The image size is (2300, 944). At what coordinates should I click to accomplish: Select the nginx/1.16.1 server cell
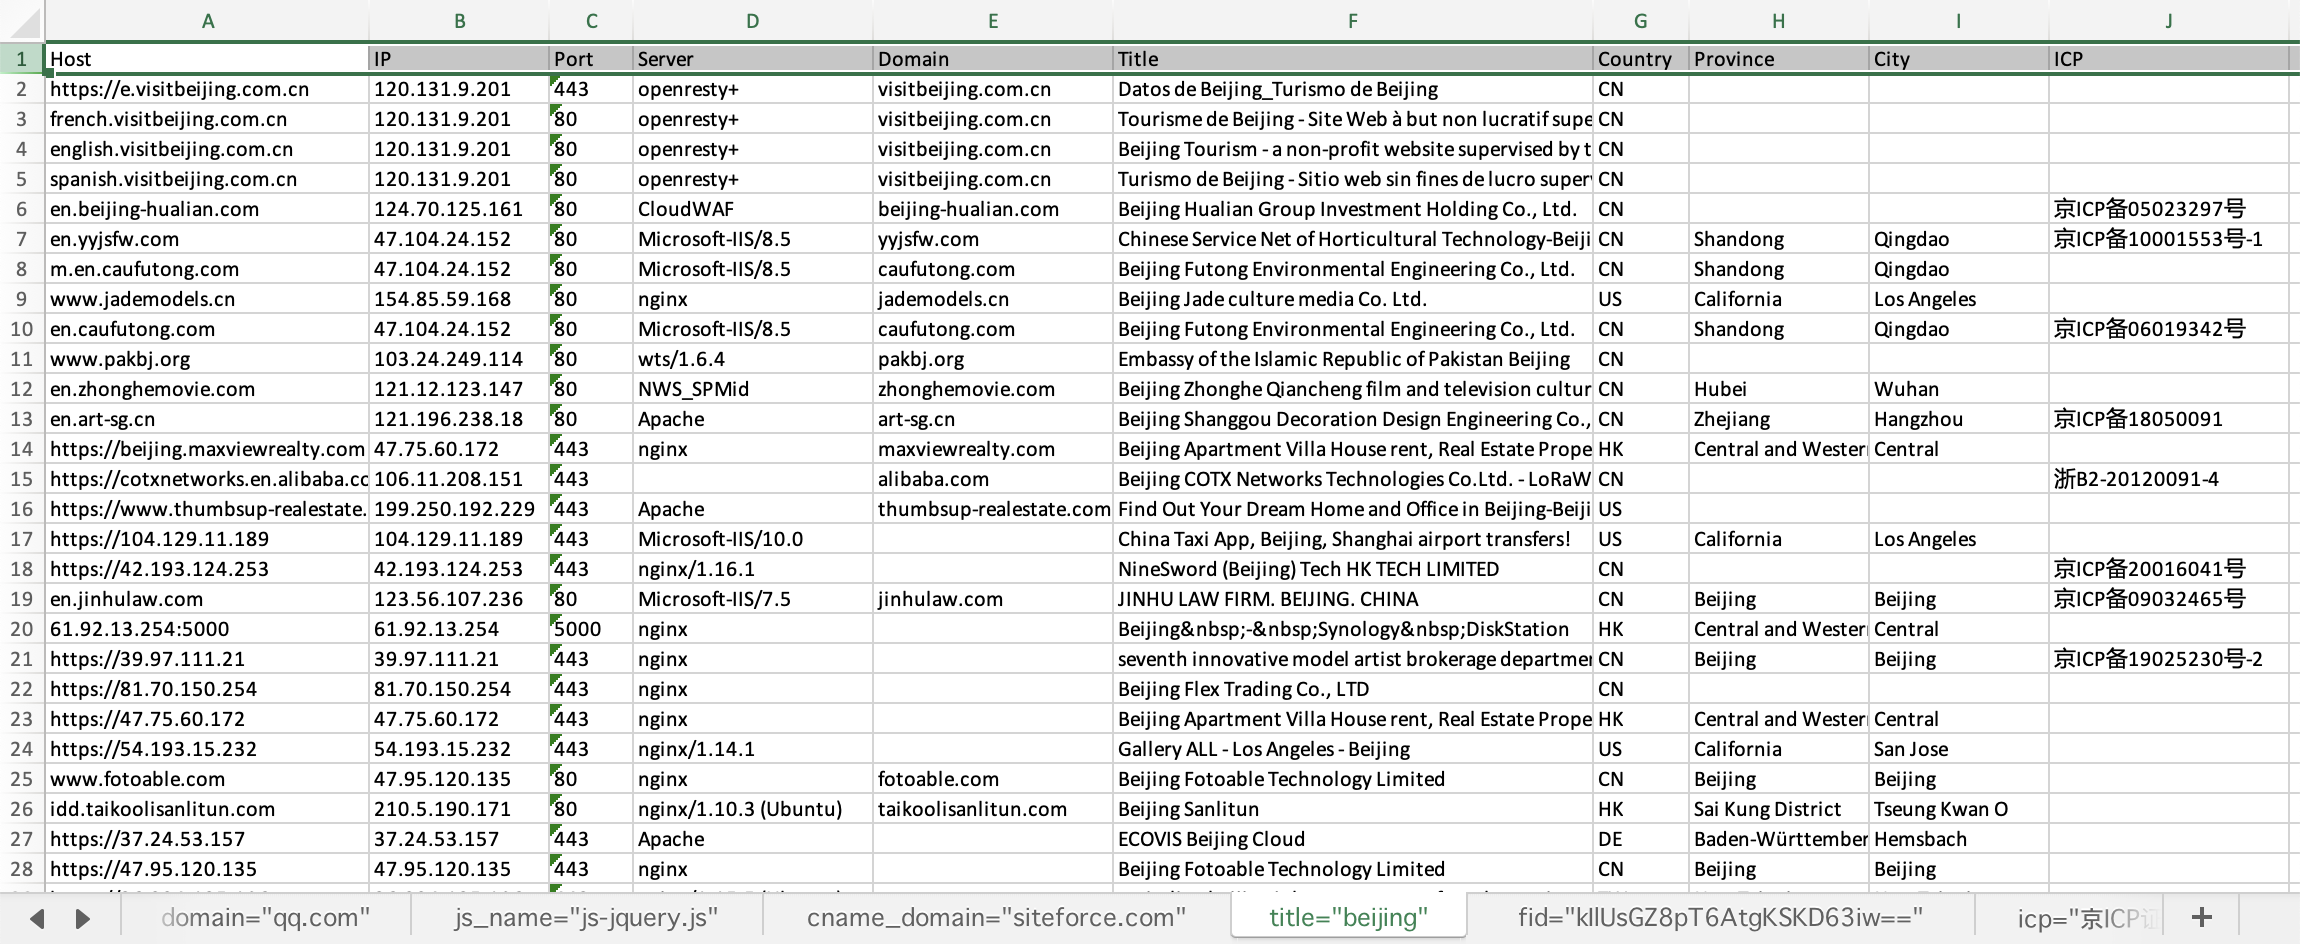[753, 569]
